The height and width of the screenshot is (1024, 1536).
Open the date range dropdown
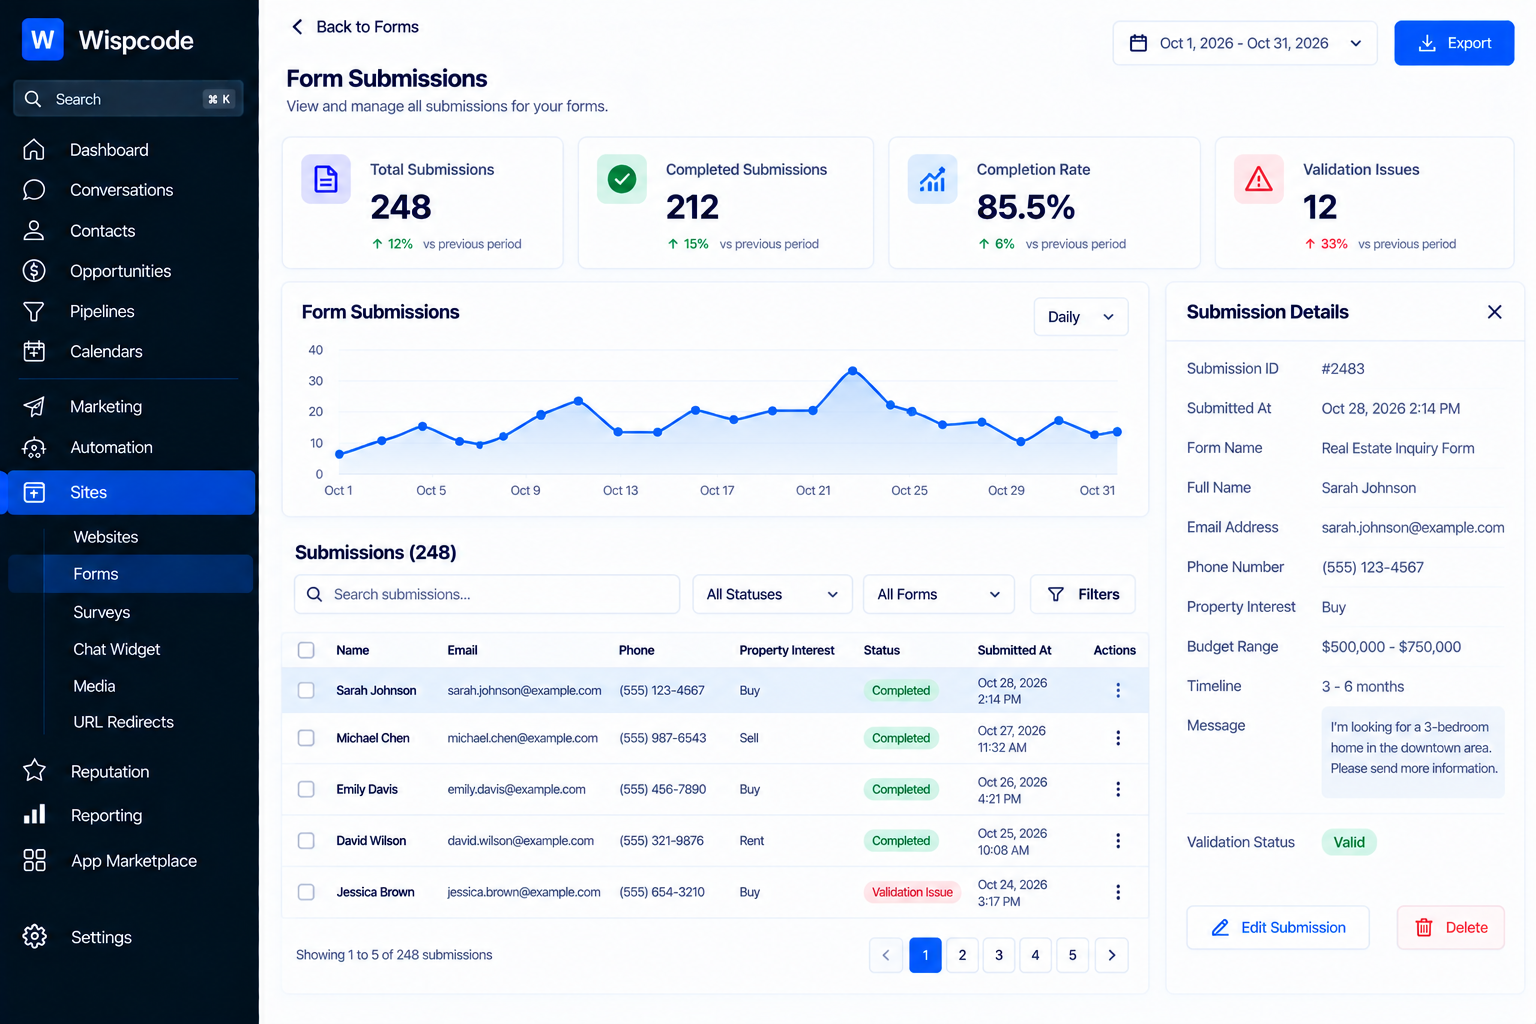pyautogui.click(x=1245, y=43)
